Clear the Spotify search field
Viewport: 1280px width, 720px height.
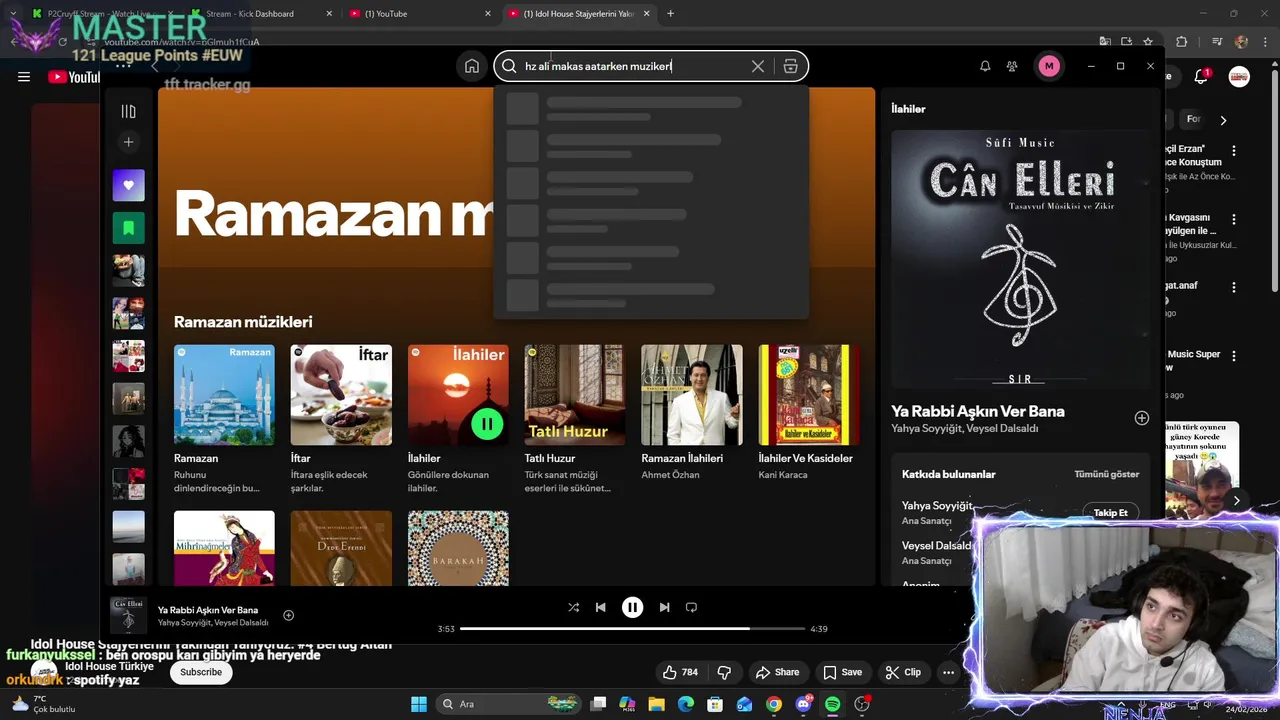[758, 66]
